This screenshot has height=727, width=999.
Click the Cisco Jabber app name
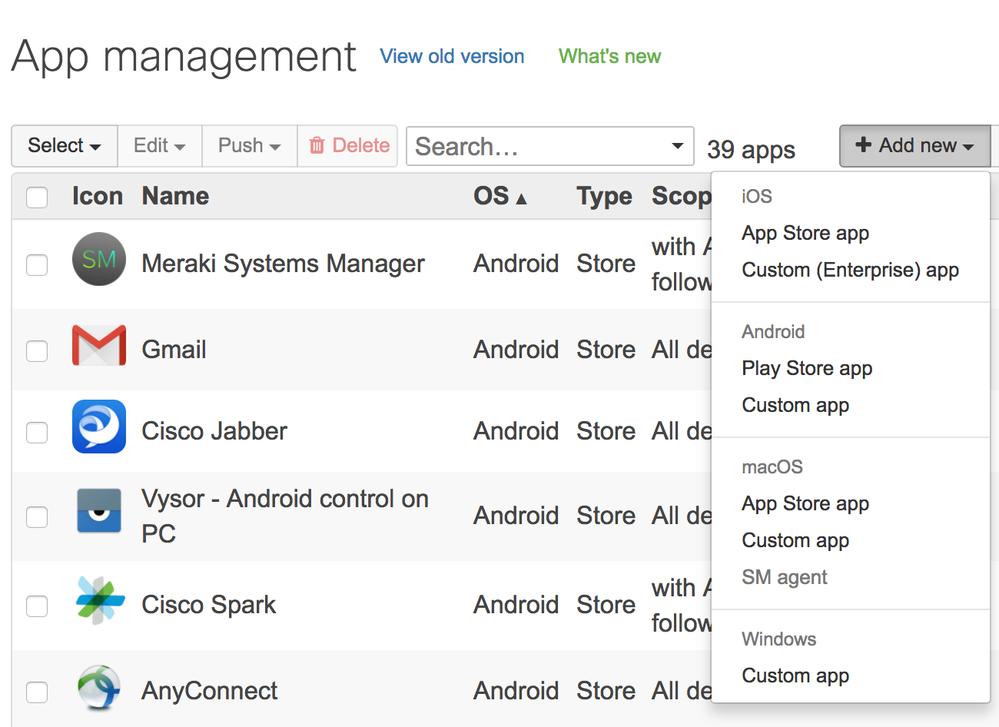[x=214, y=431]
